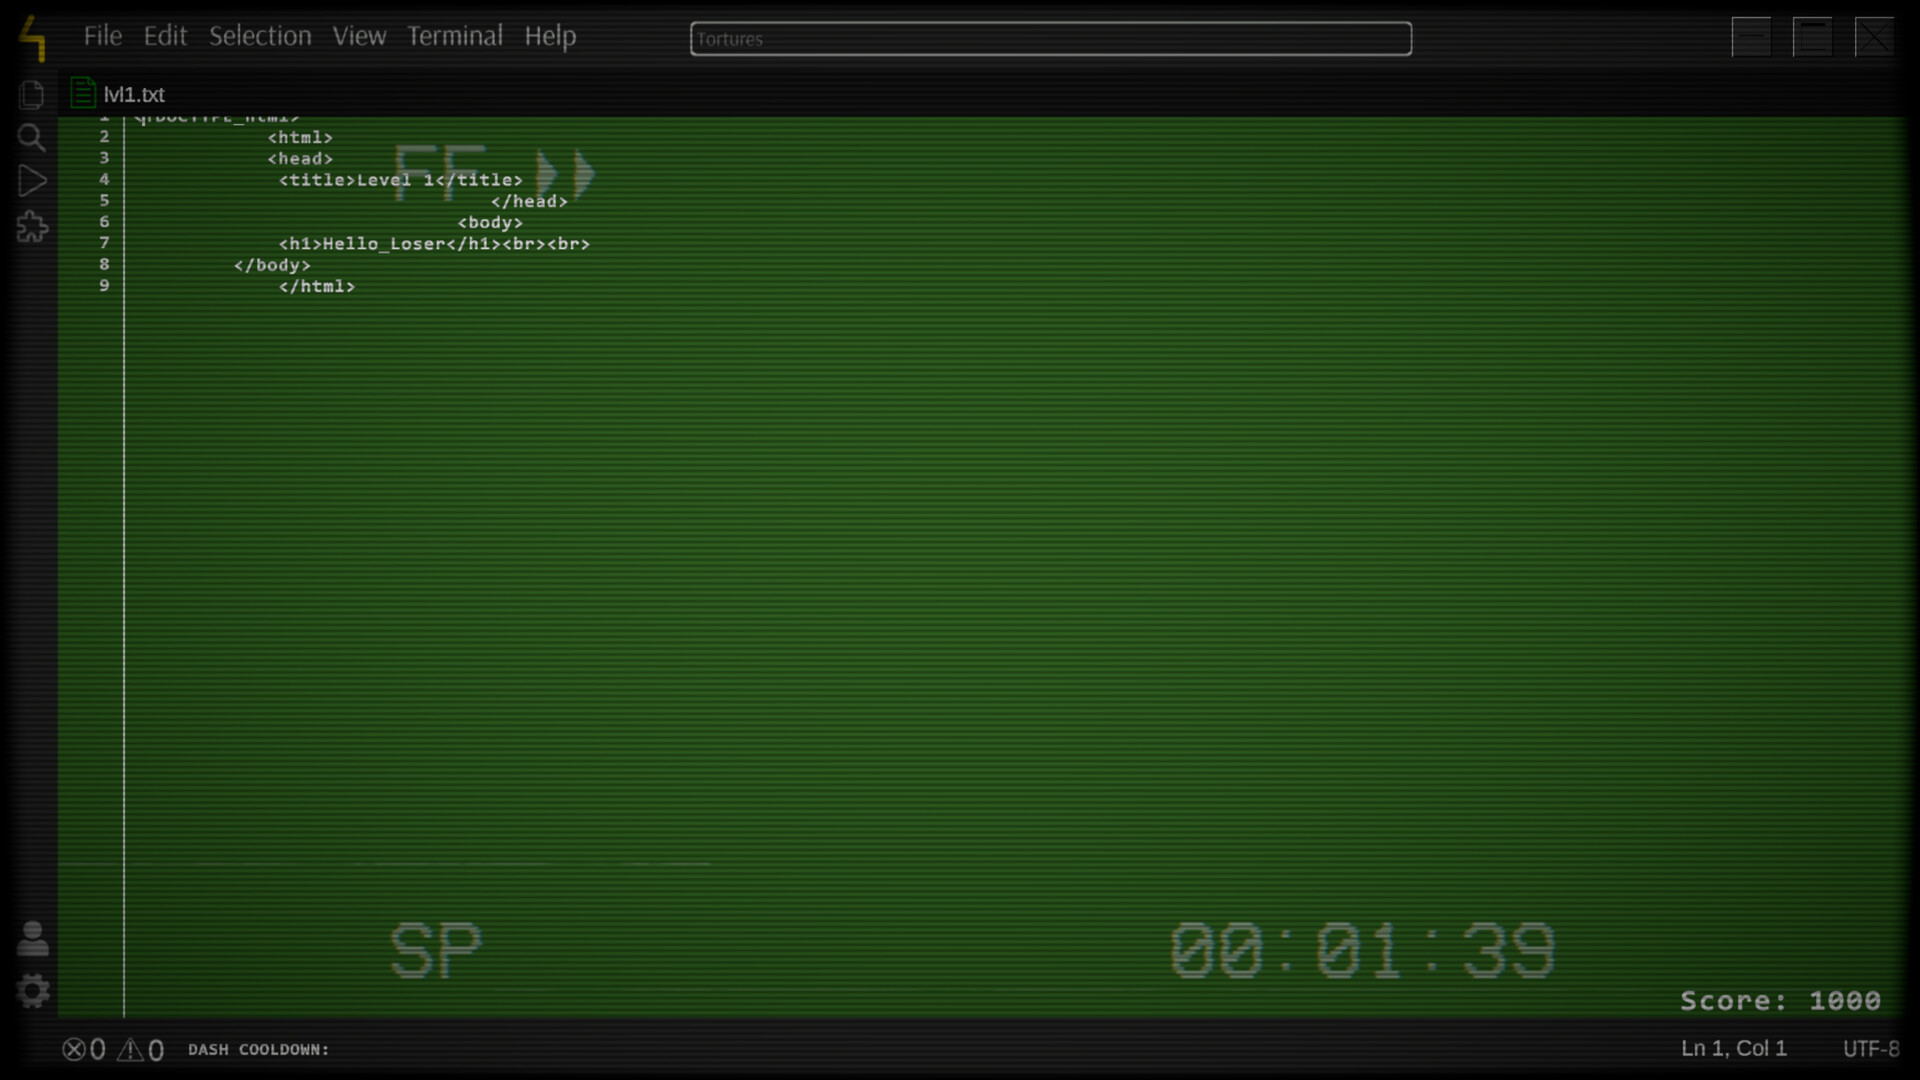The width and height of the screenshot is (1920, 1080).
Task: Click the Hello_Loser h1 code line
Action: click(x=434, y=244)
